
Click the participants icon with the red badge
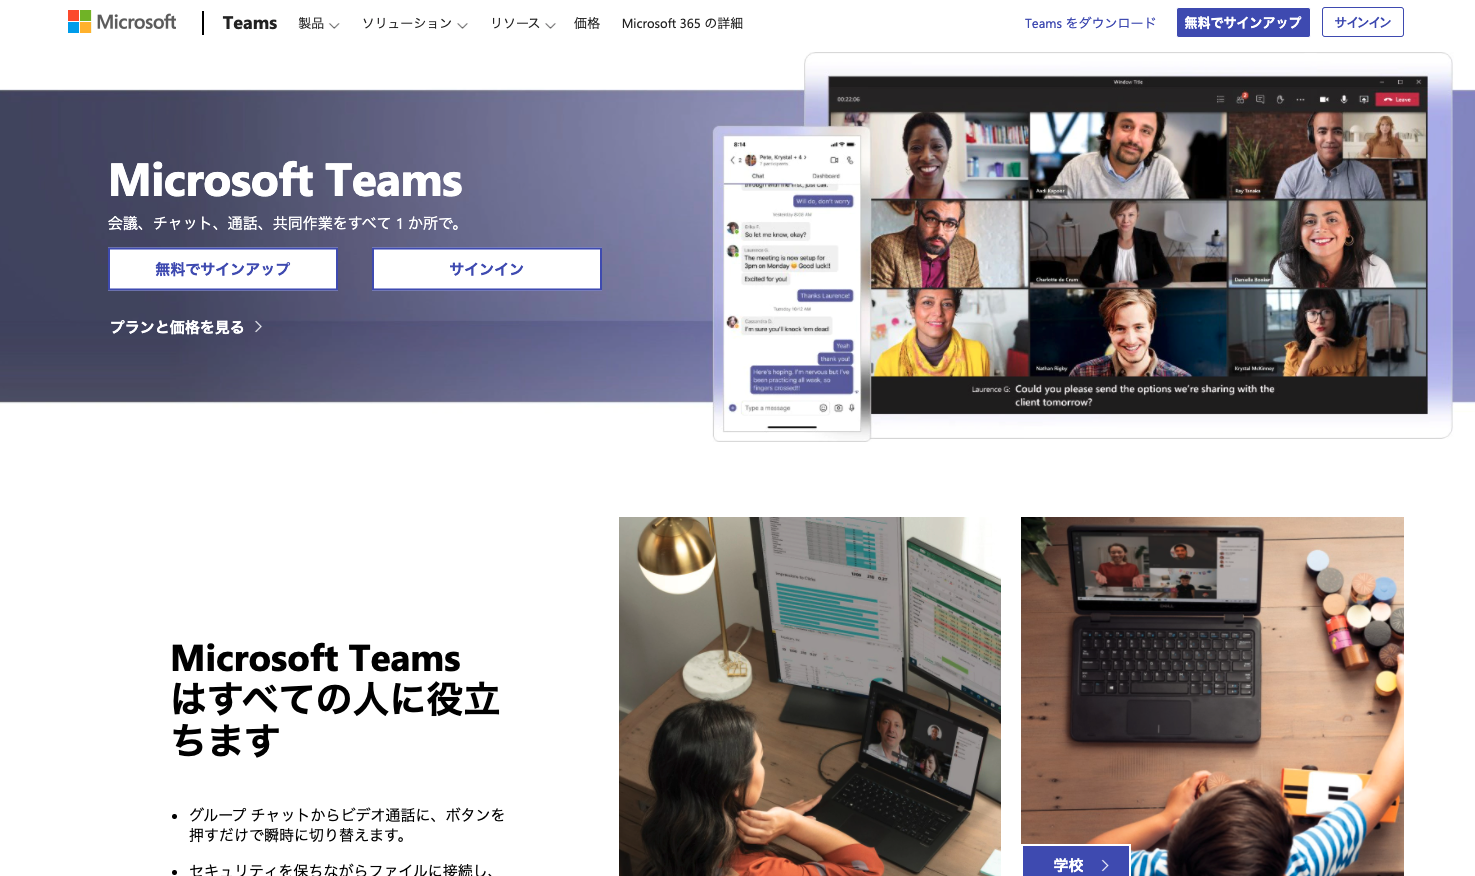[x=1241, y=99]
